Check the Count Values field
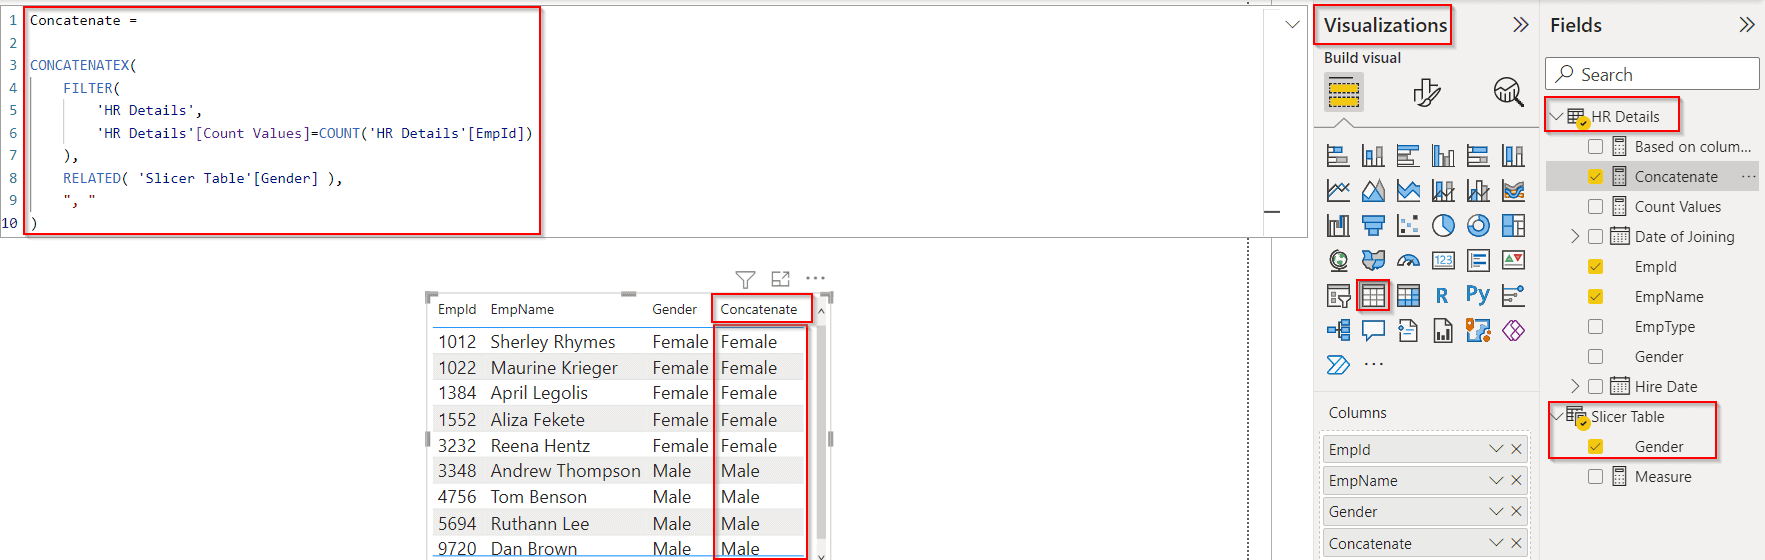This screenshot has height=560, width=1765. [1595, 206]
